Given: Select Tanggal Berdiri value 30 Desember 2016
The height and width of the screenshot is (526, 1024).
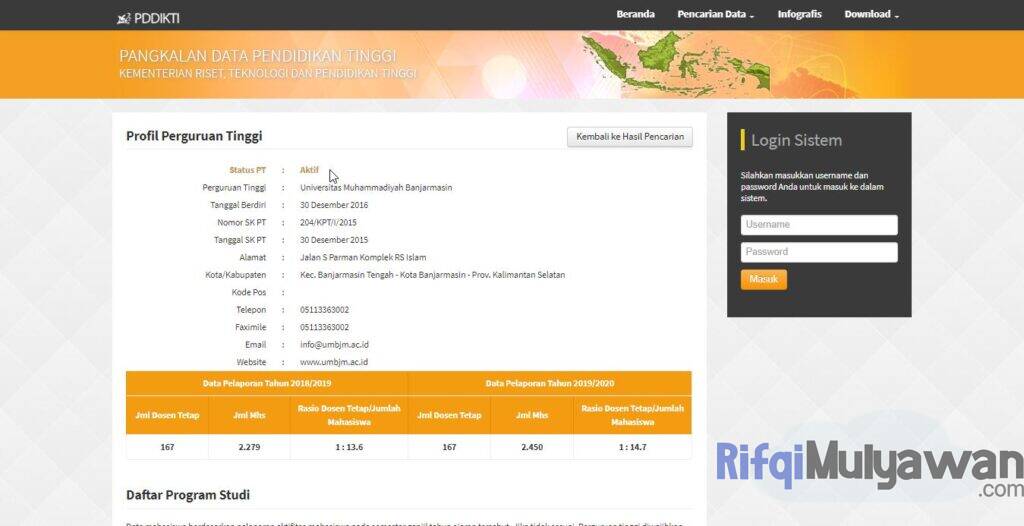Looking at the screenshot, I should pyautogui.click(x=334, y=205).
